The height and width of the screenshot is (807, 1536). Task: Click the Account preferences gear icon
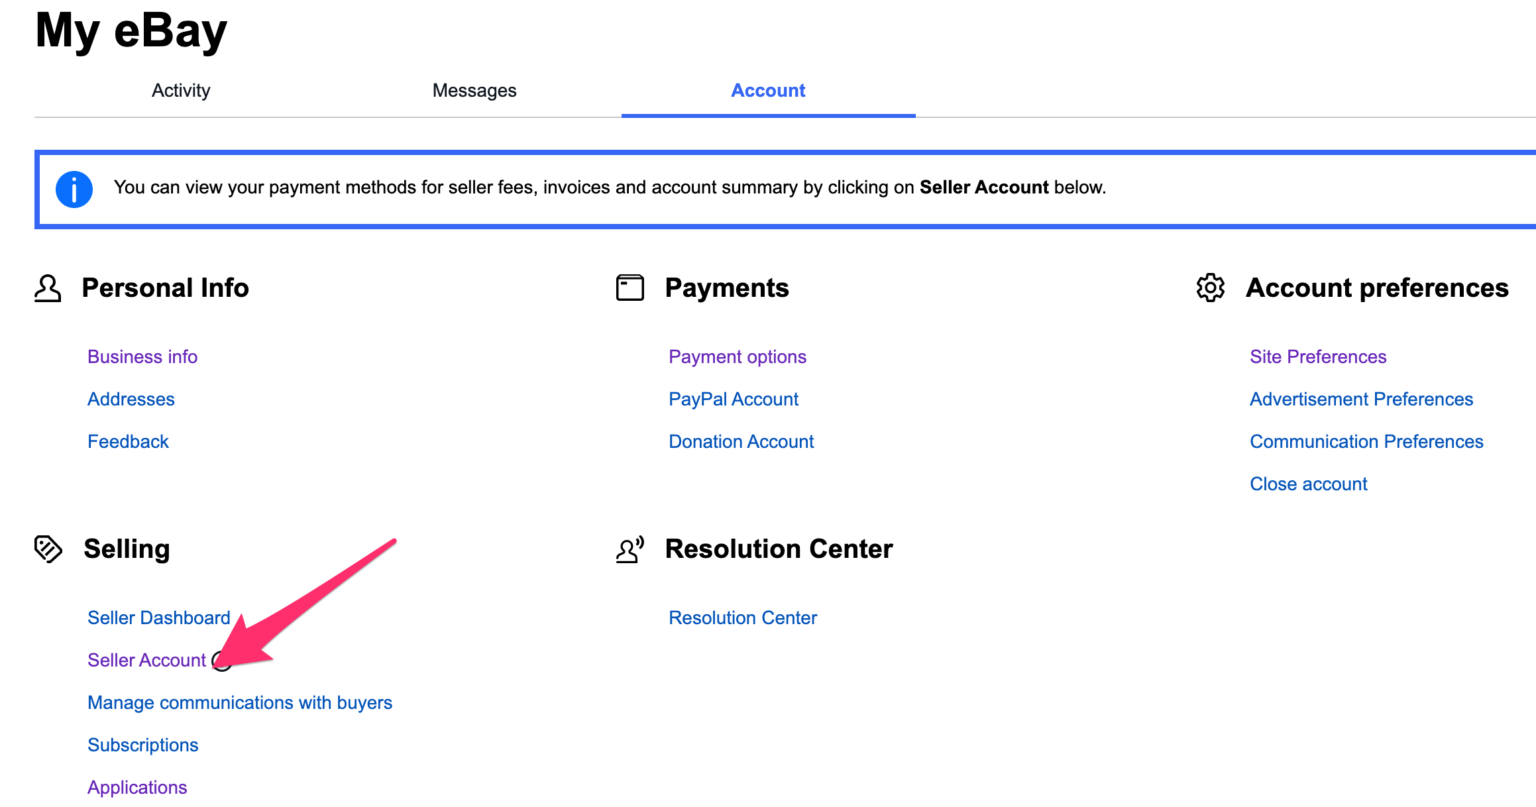(x=1210, y=287)
